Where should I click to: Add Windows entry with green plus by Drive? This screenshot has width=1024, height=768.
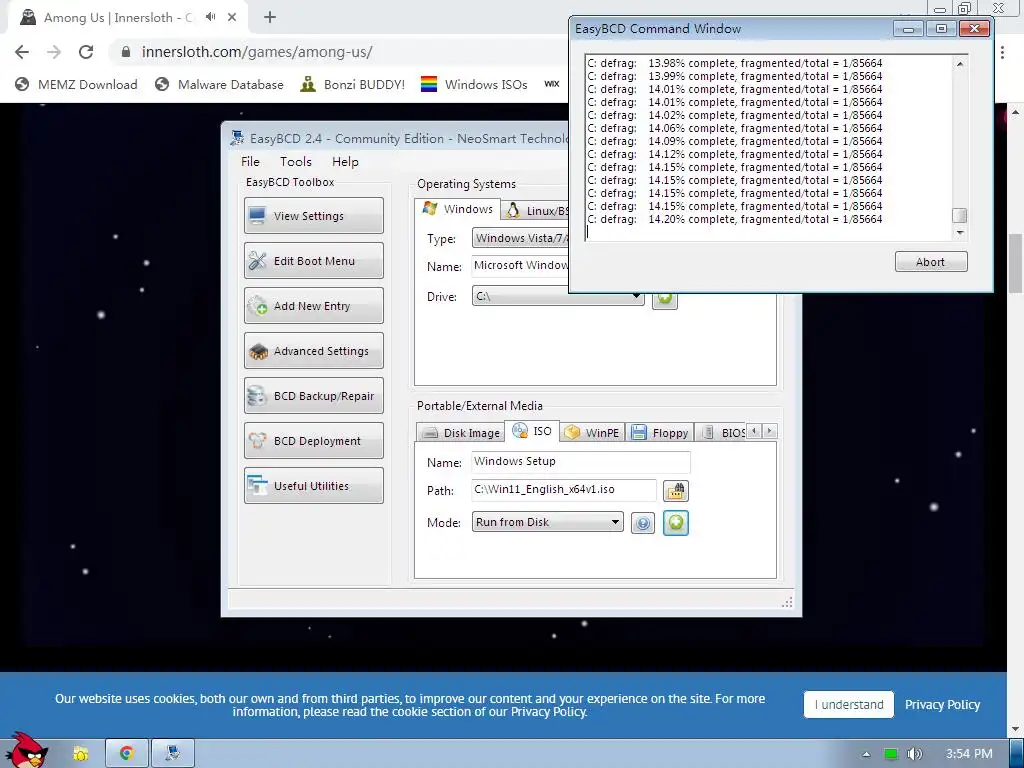tap(664, 300)
